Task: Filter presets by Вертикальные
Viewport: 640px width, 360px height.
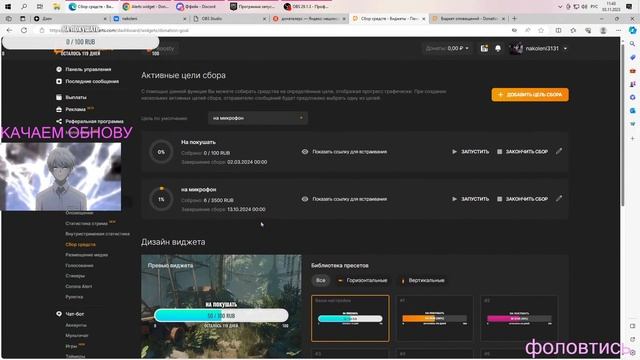Action: point(423,280)
